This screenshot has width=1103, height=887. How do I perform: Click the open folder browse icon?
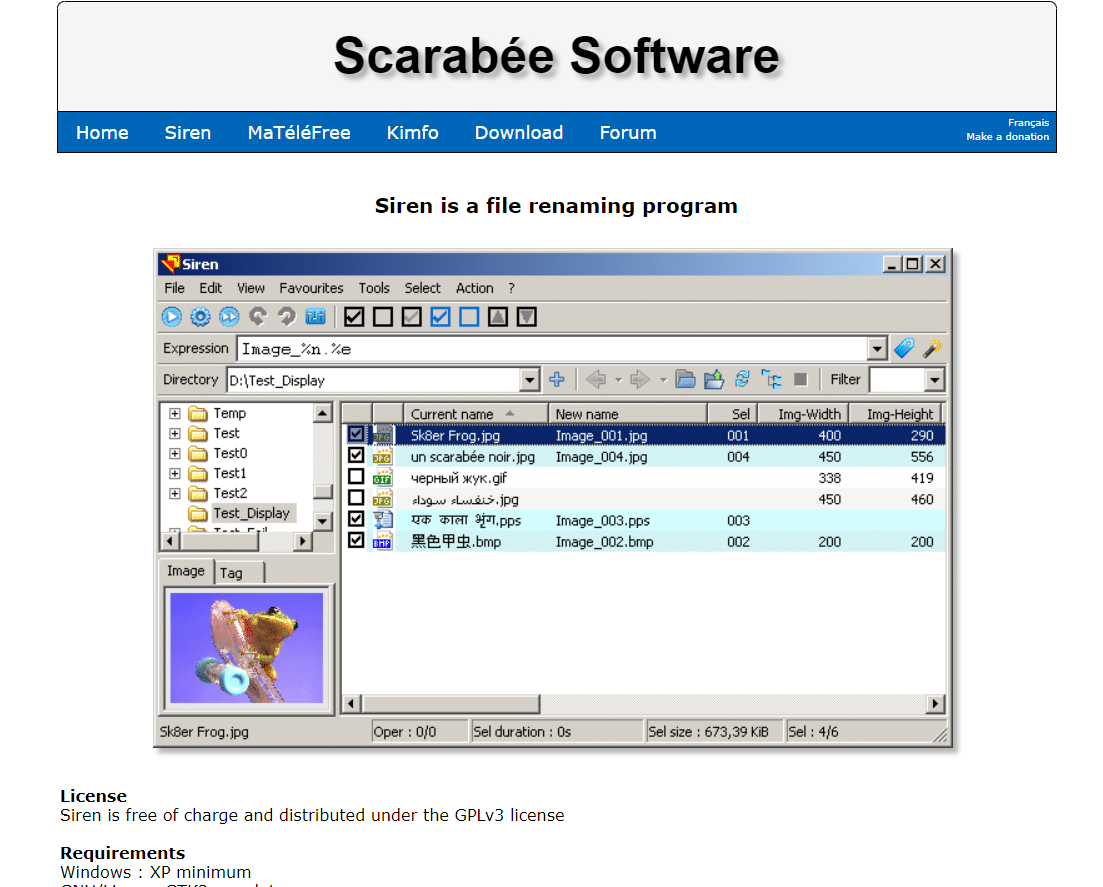point(685,380)
